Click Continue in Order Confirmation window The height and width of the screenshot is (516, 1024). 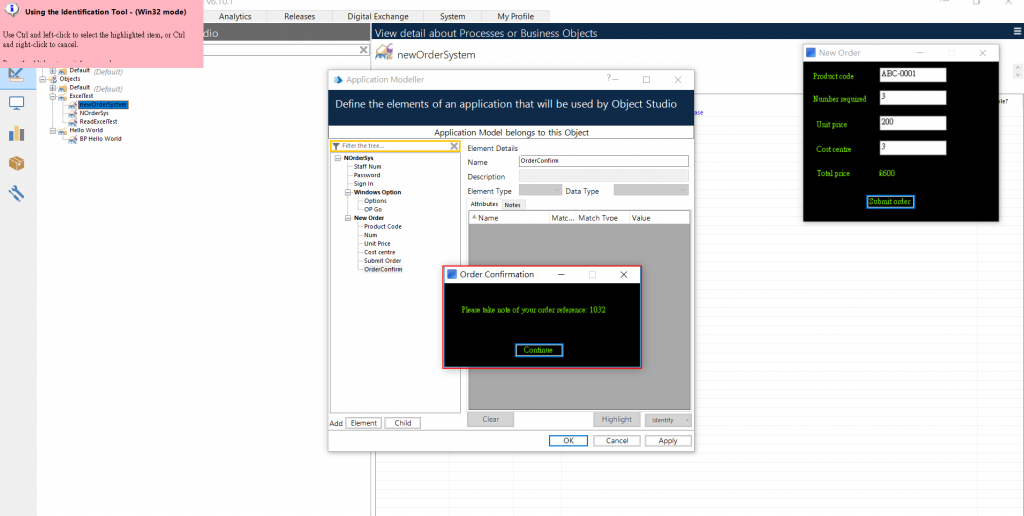pyautogui.click(x=539, y=350)
